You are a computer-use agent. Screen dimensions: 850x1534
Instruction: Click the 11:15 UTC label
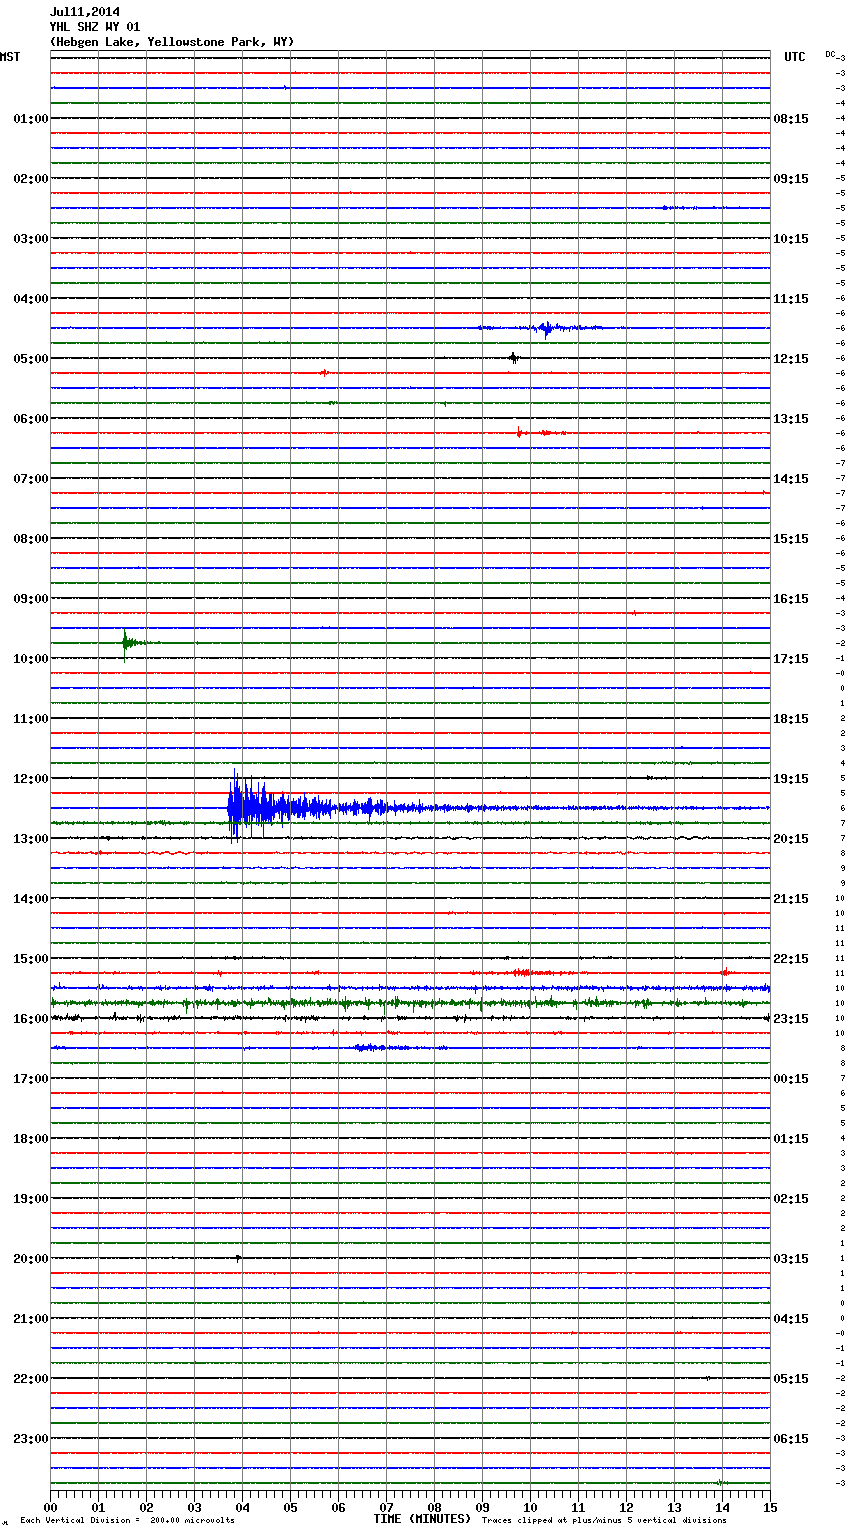[791, 299]
